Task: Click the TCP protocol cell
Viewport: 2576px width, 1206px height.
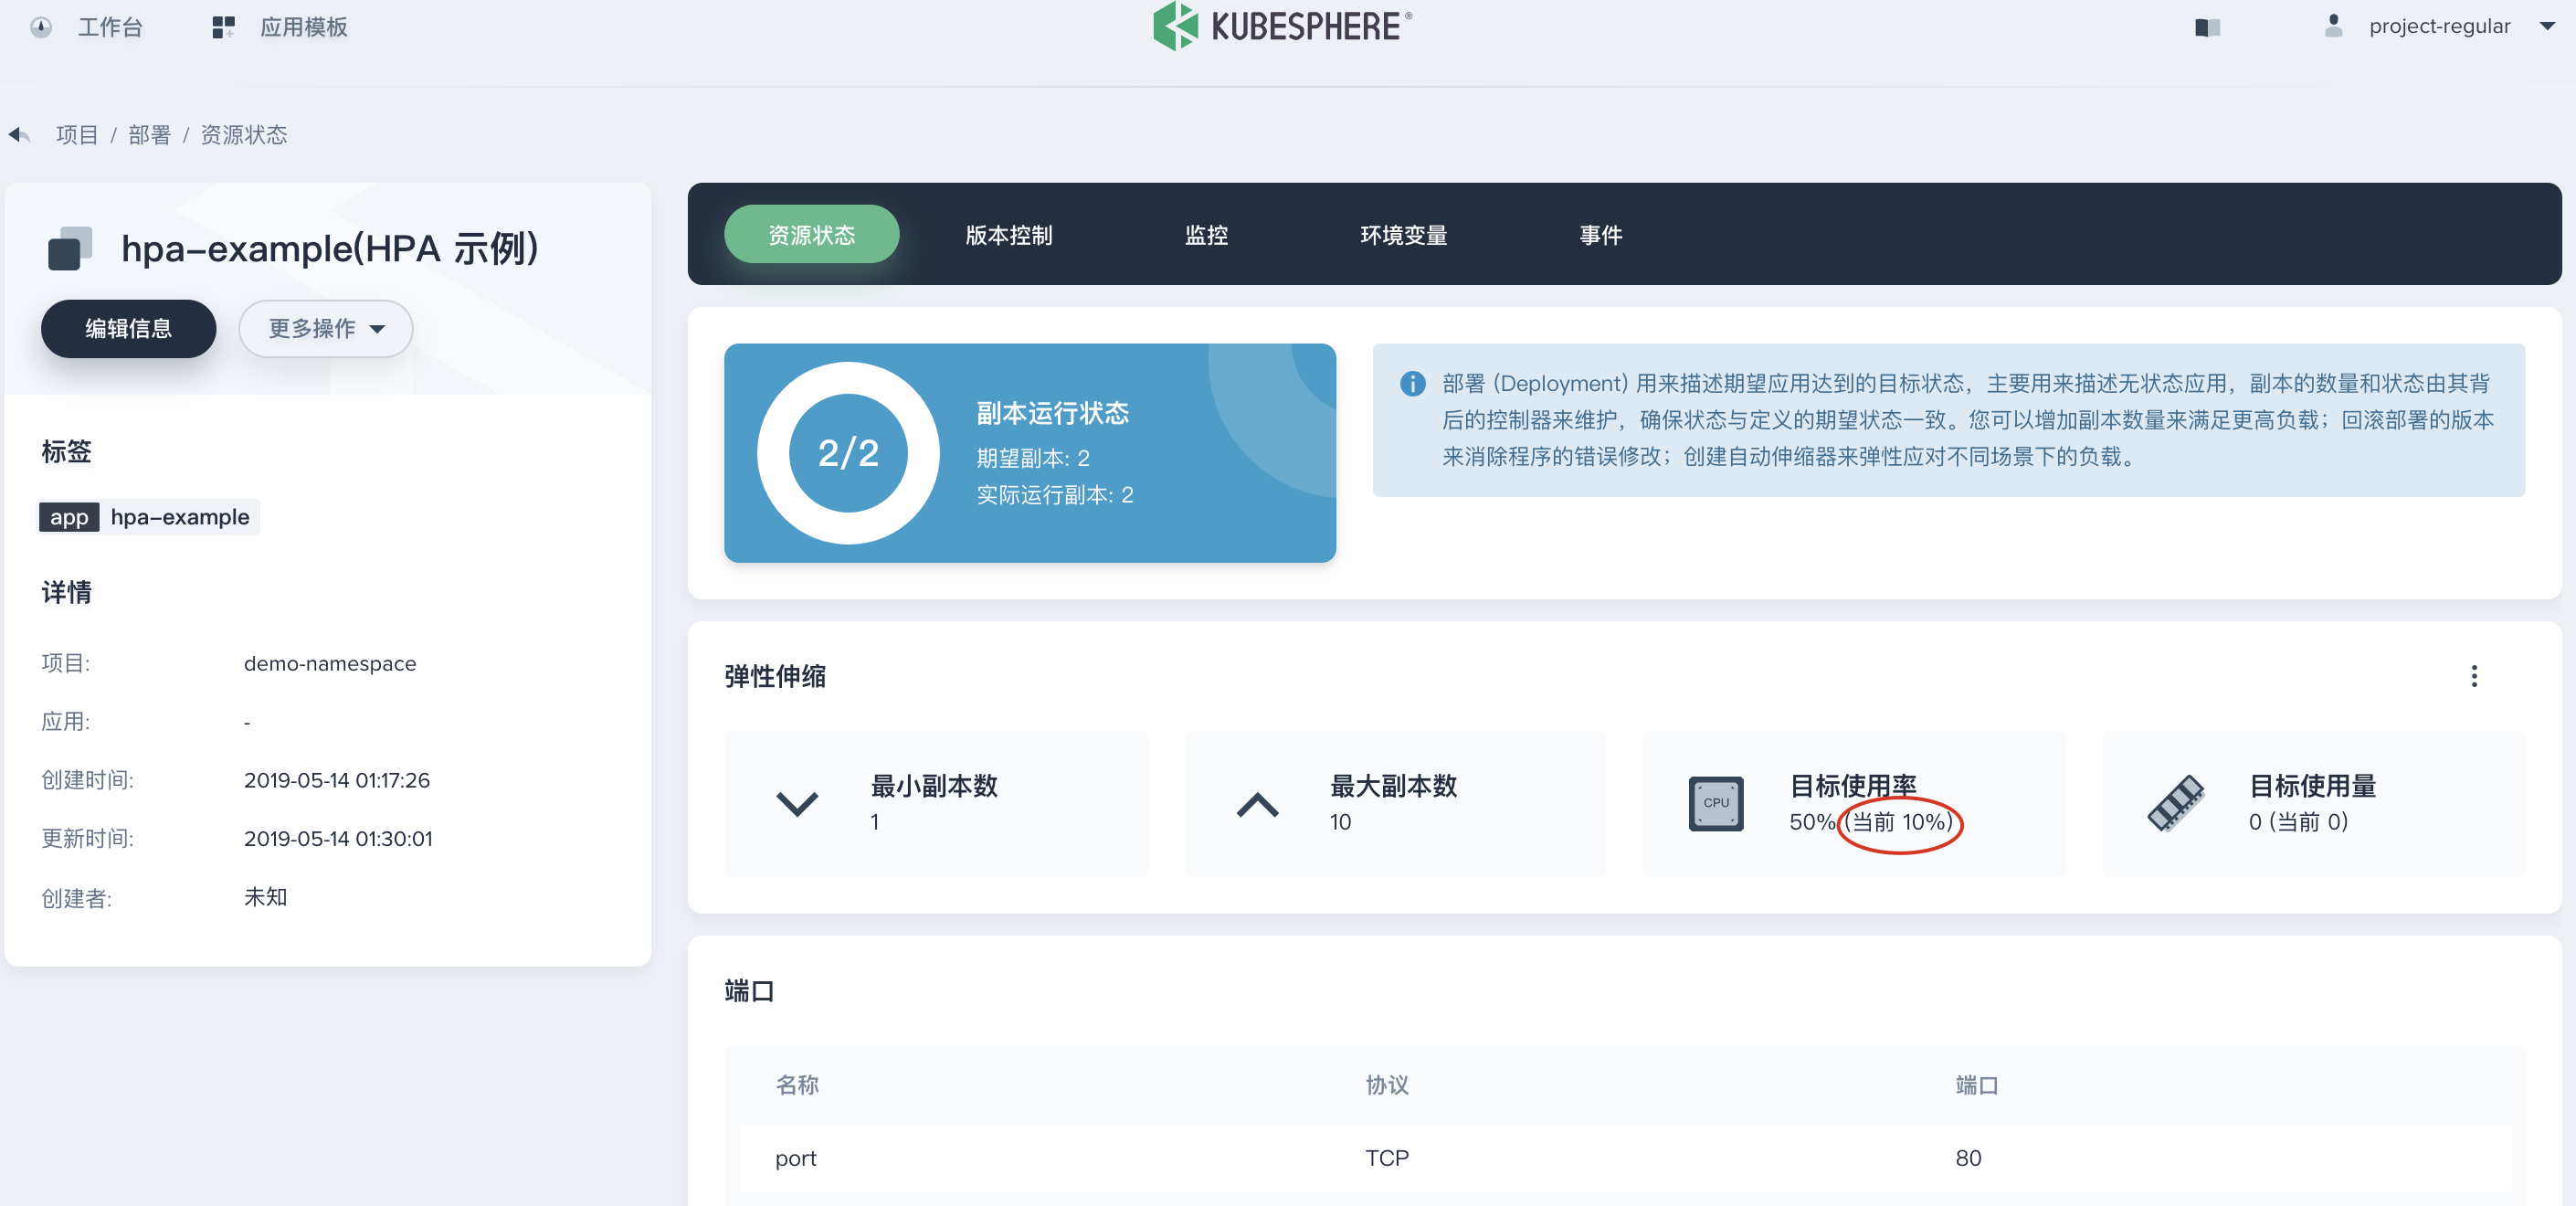Action: (1387, 1158)
